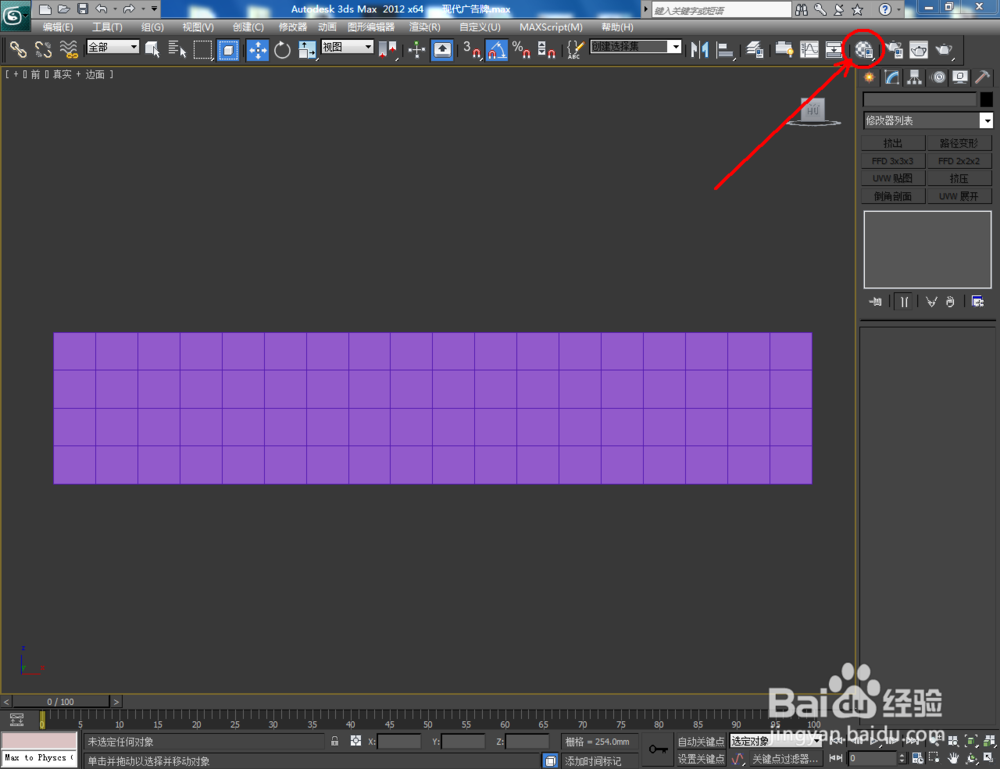Screen dimensions: 1000x769
Task: Expand the Help options dropdown arrow
Action: (x=899, y=10)
